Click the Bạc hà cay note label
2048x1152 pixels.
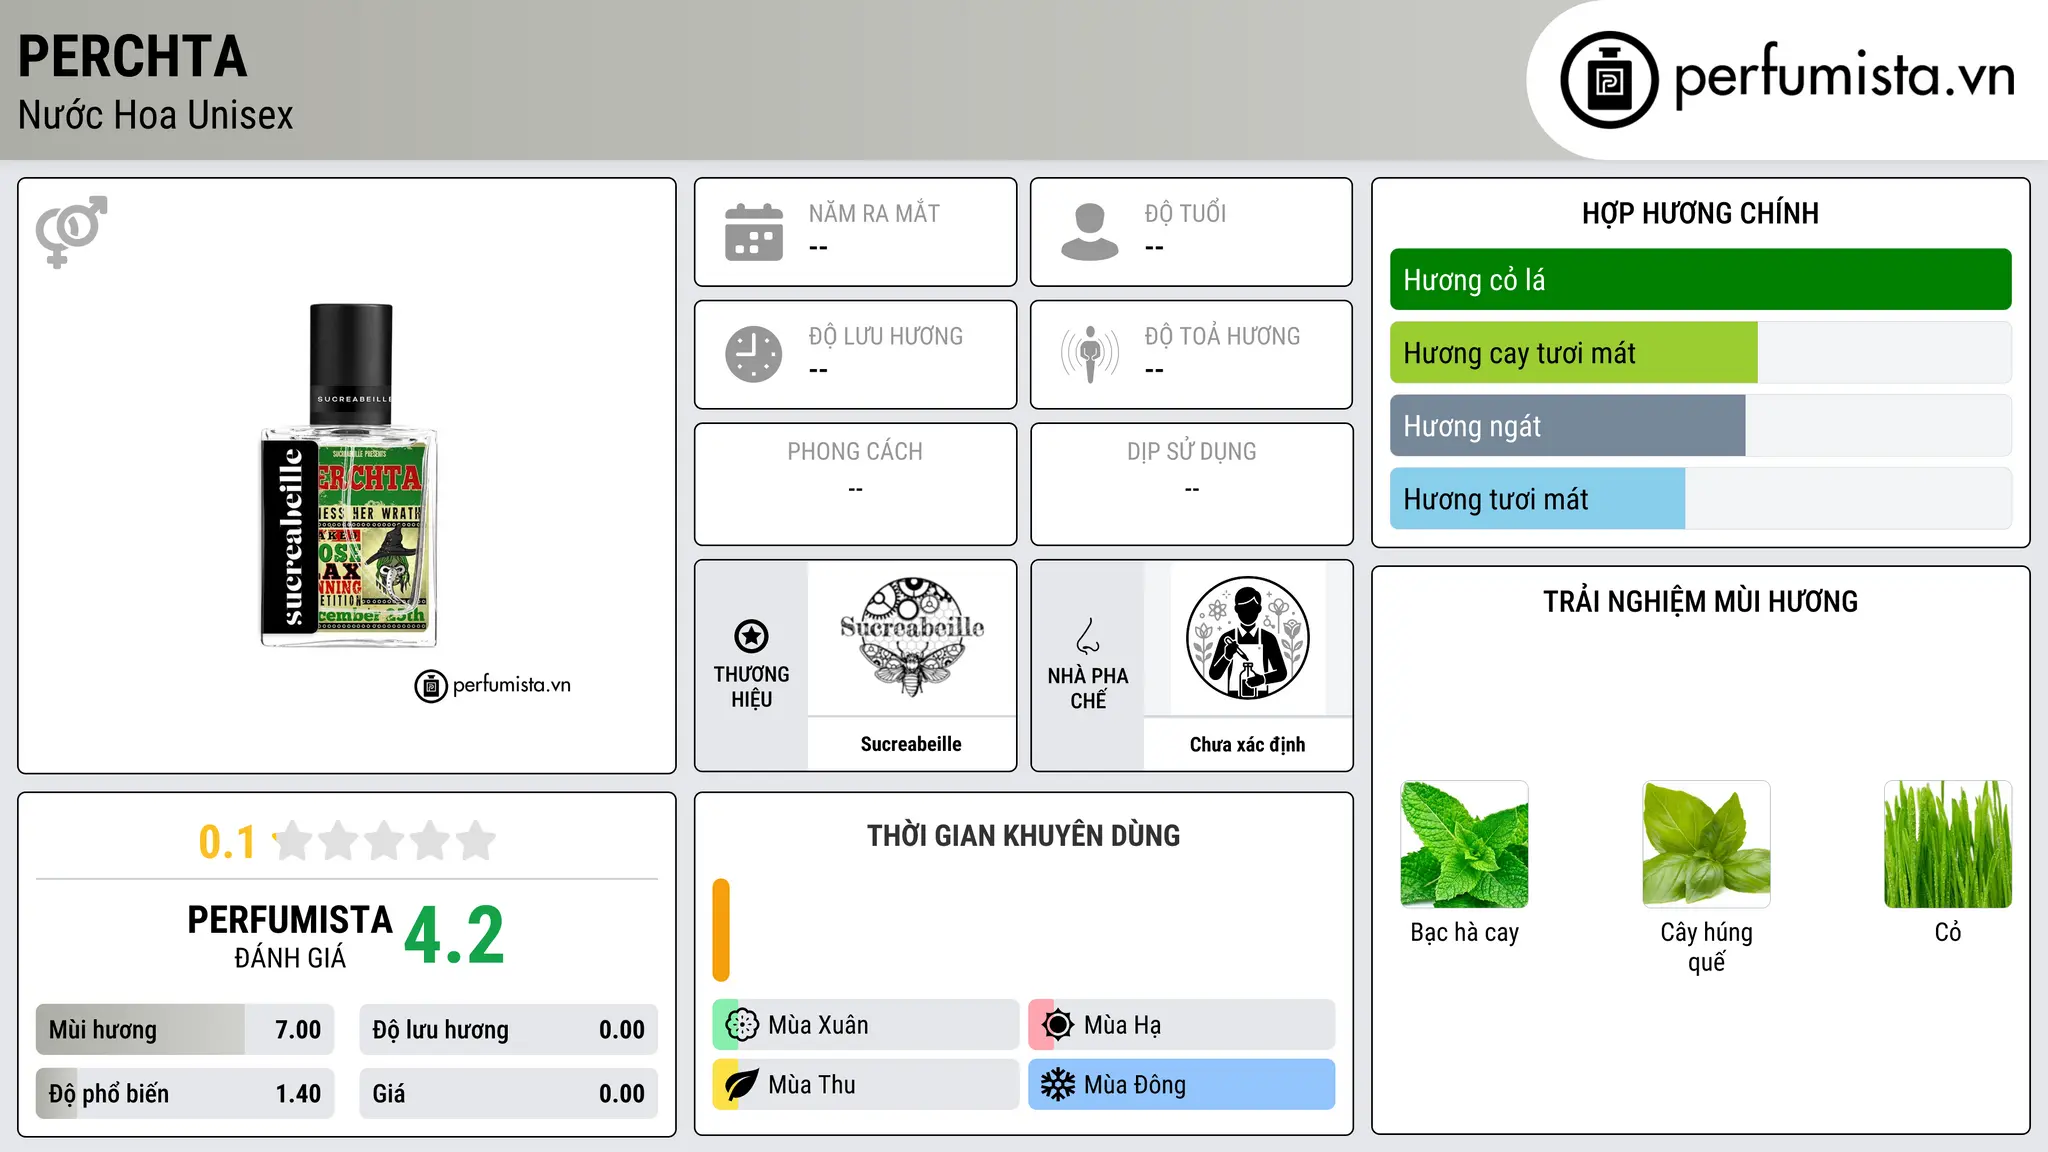[1464, 932]
